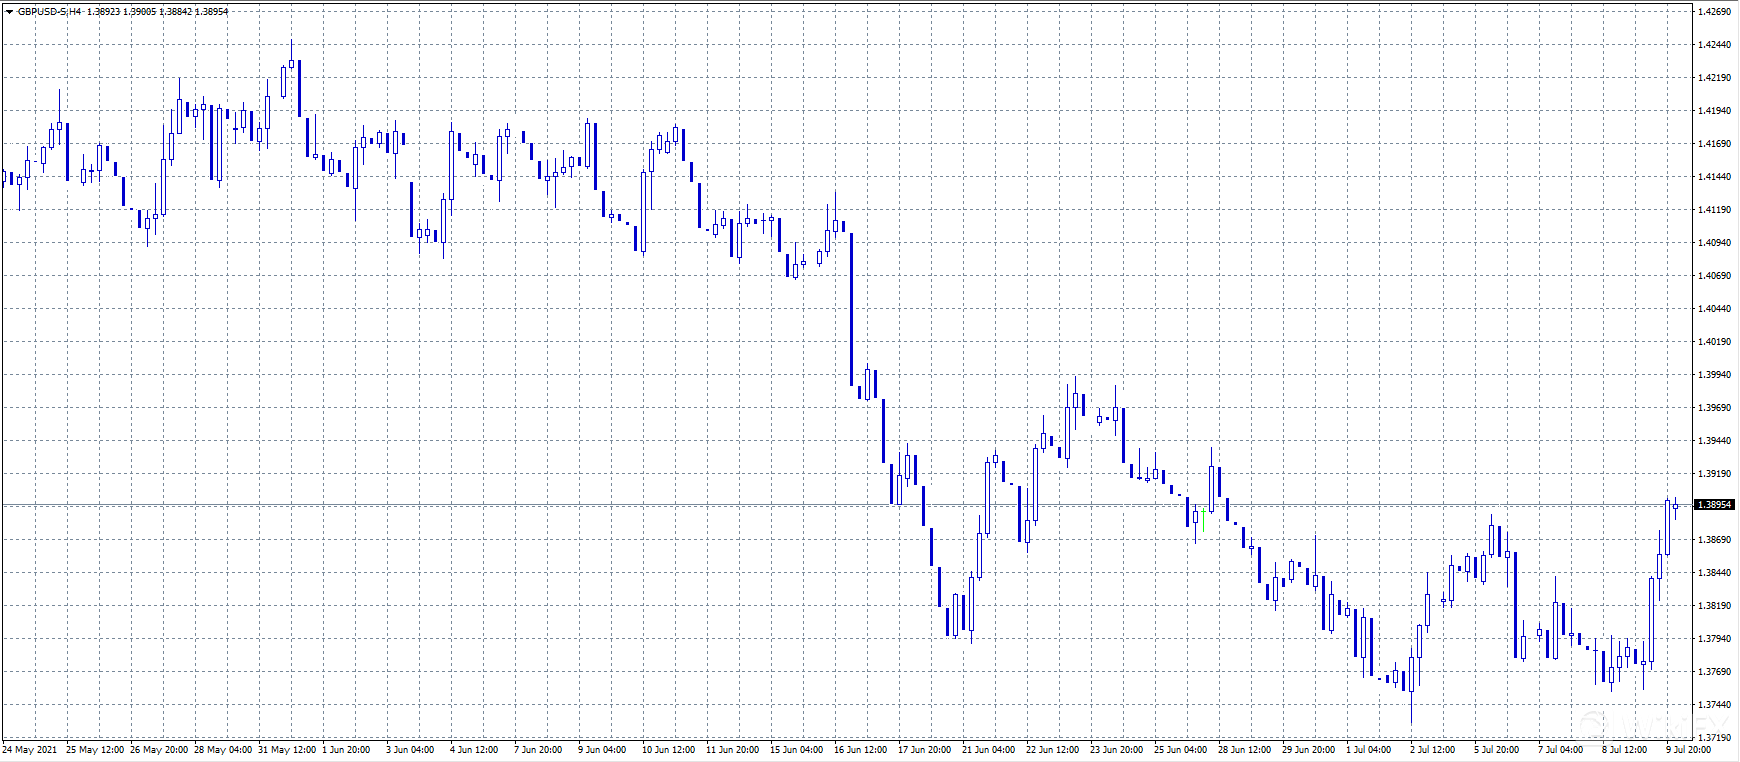Screen dimensions: 1740x762
Task: Click the 1.39940 price scale label
Action: [1714, 375]
